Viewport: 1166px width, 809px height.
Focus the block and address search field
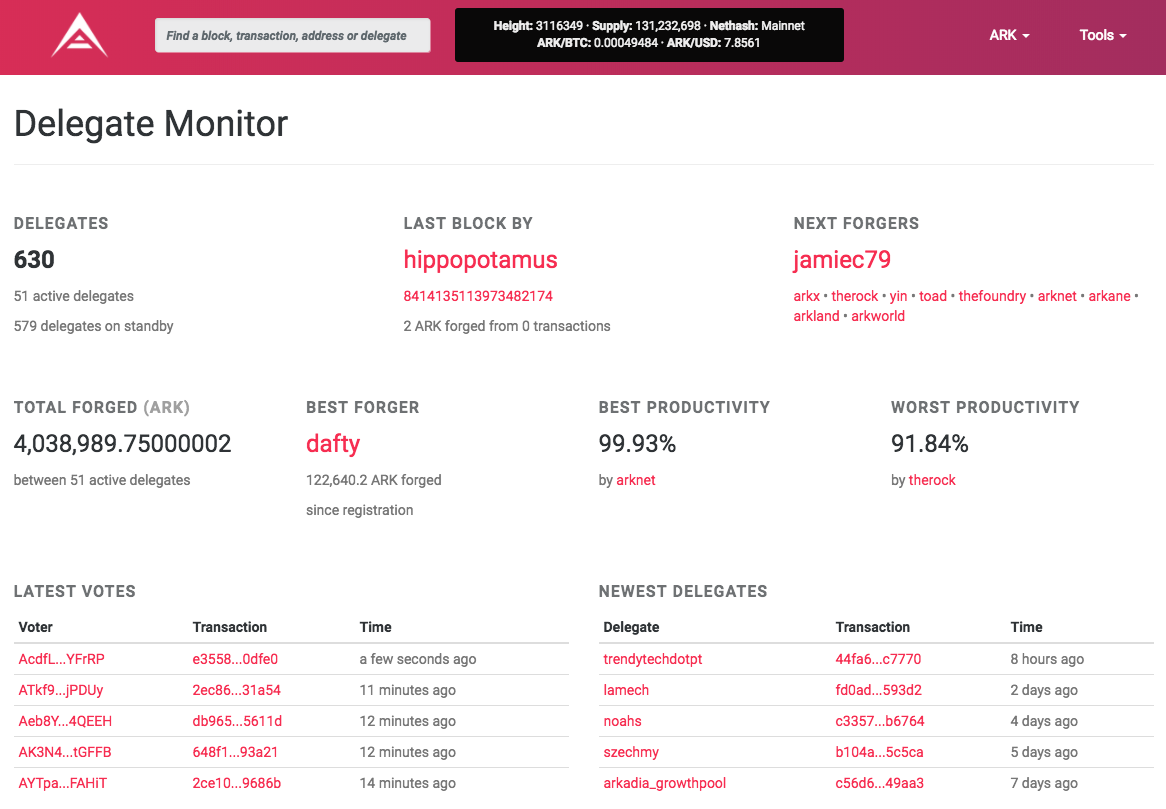coord(292,36)
